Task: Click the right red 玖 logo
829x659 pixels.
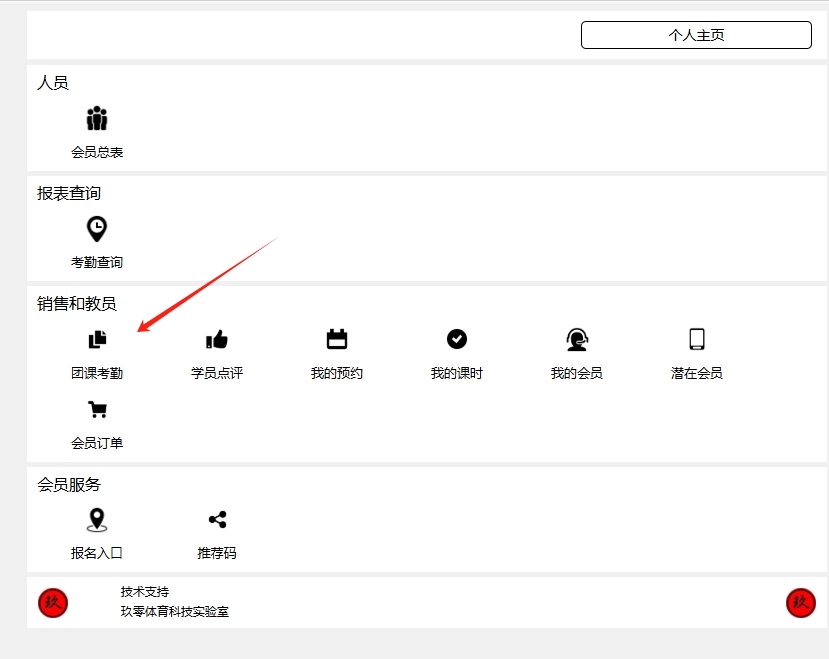Action: tap(801, 602)
